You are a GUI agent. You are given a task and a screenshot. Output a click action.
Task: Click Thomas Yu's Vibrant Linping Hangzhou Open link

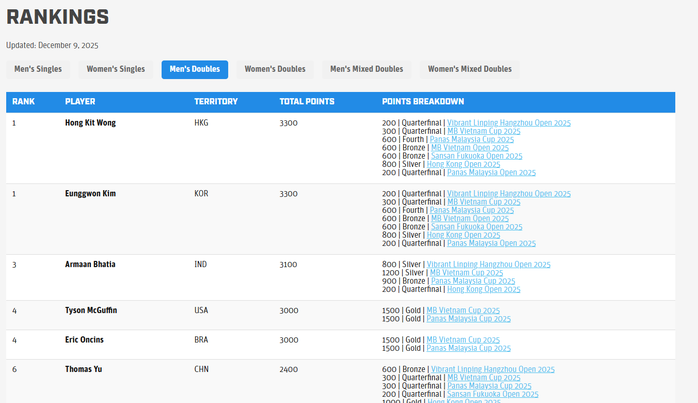[x=492, y=369]
